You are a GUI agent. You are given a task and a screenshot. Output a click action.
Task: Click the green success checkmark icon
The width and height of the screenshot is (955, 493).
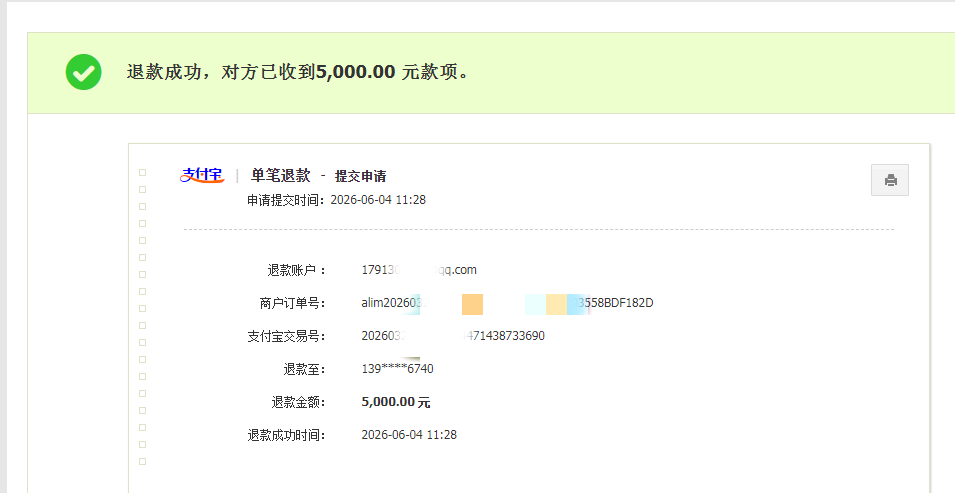[x=83, y=72]
